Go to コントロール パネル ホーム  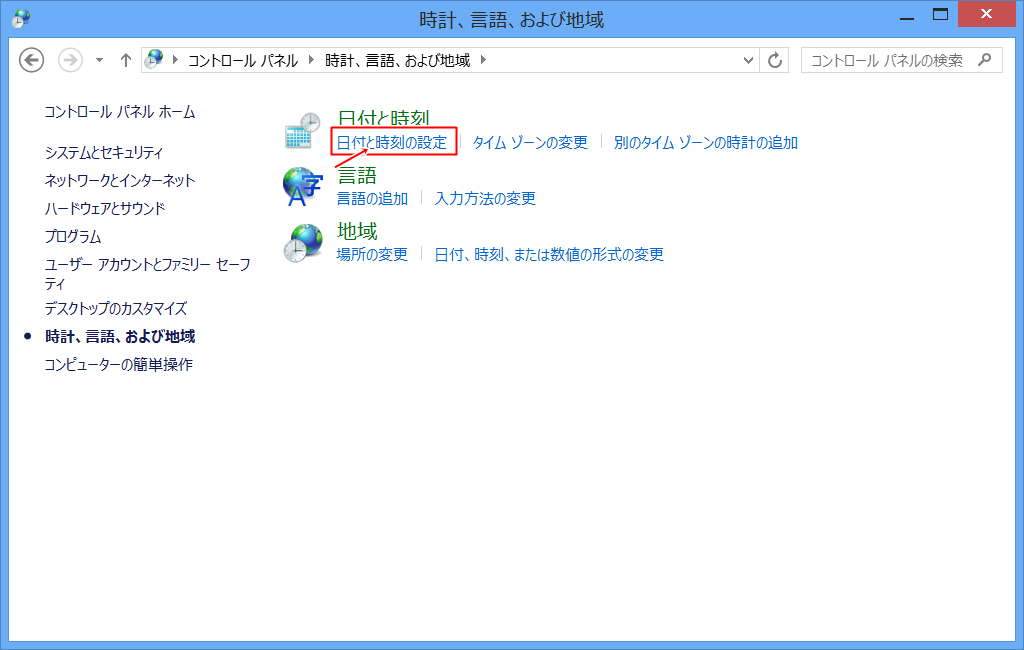(x=120, y=112)
